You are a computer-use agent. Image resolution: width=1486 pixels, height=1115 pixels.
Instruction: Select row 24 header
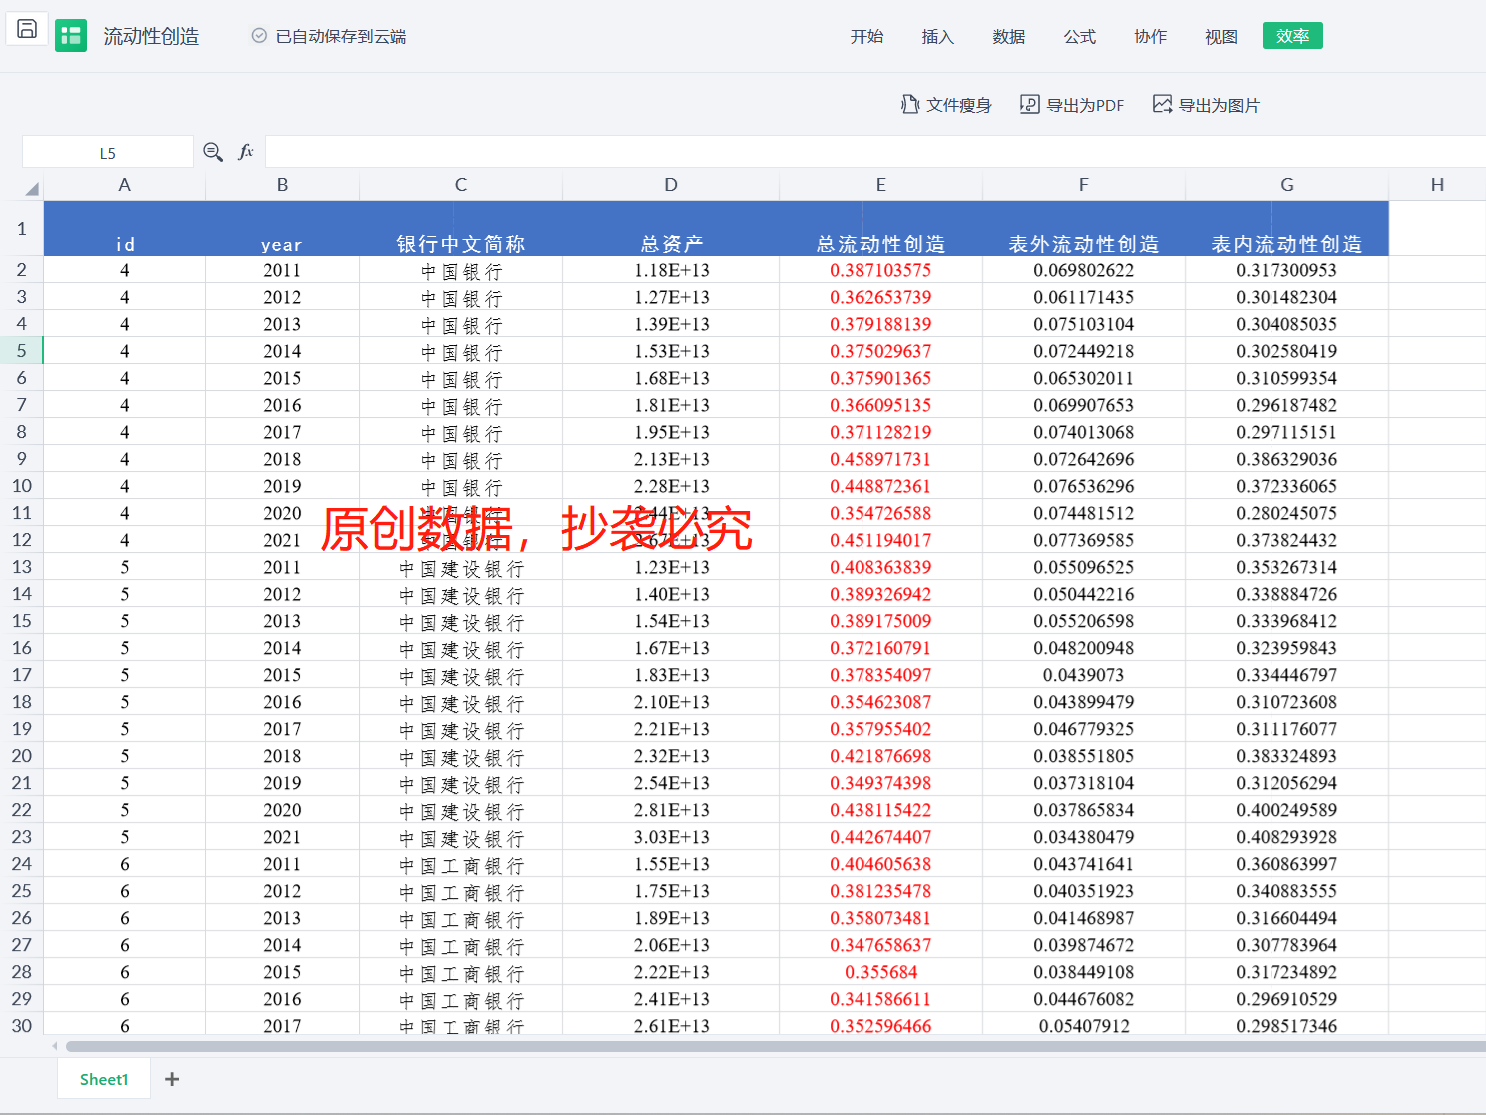[x=22, y=864]
